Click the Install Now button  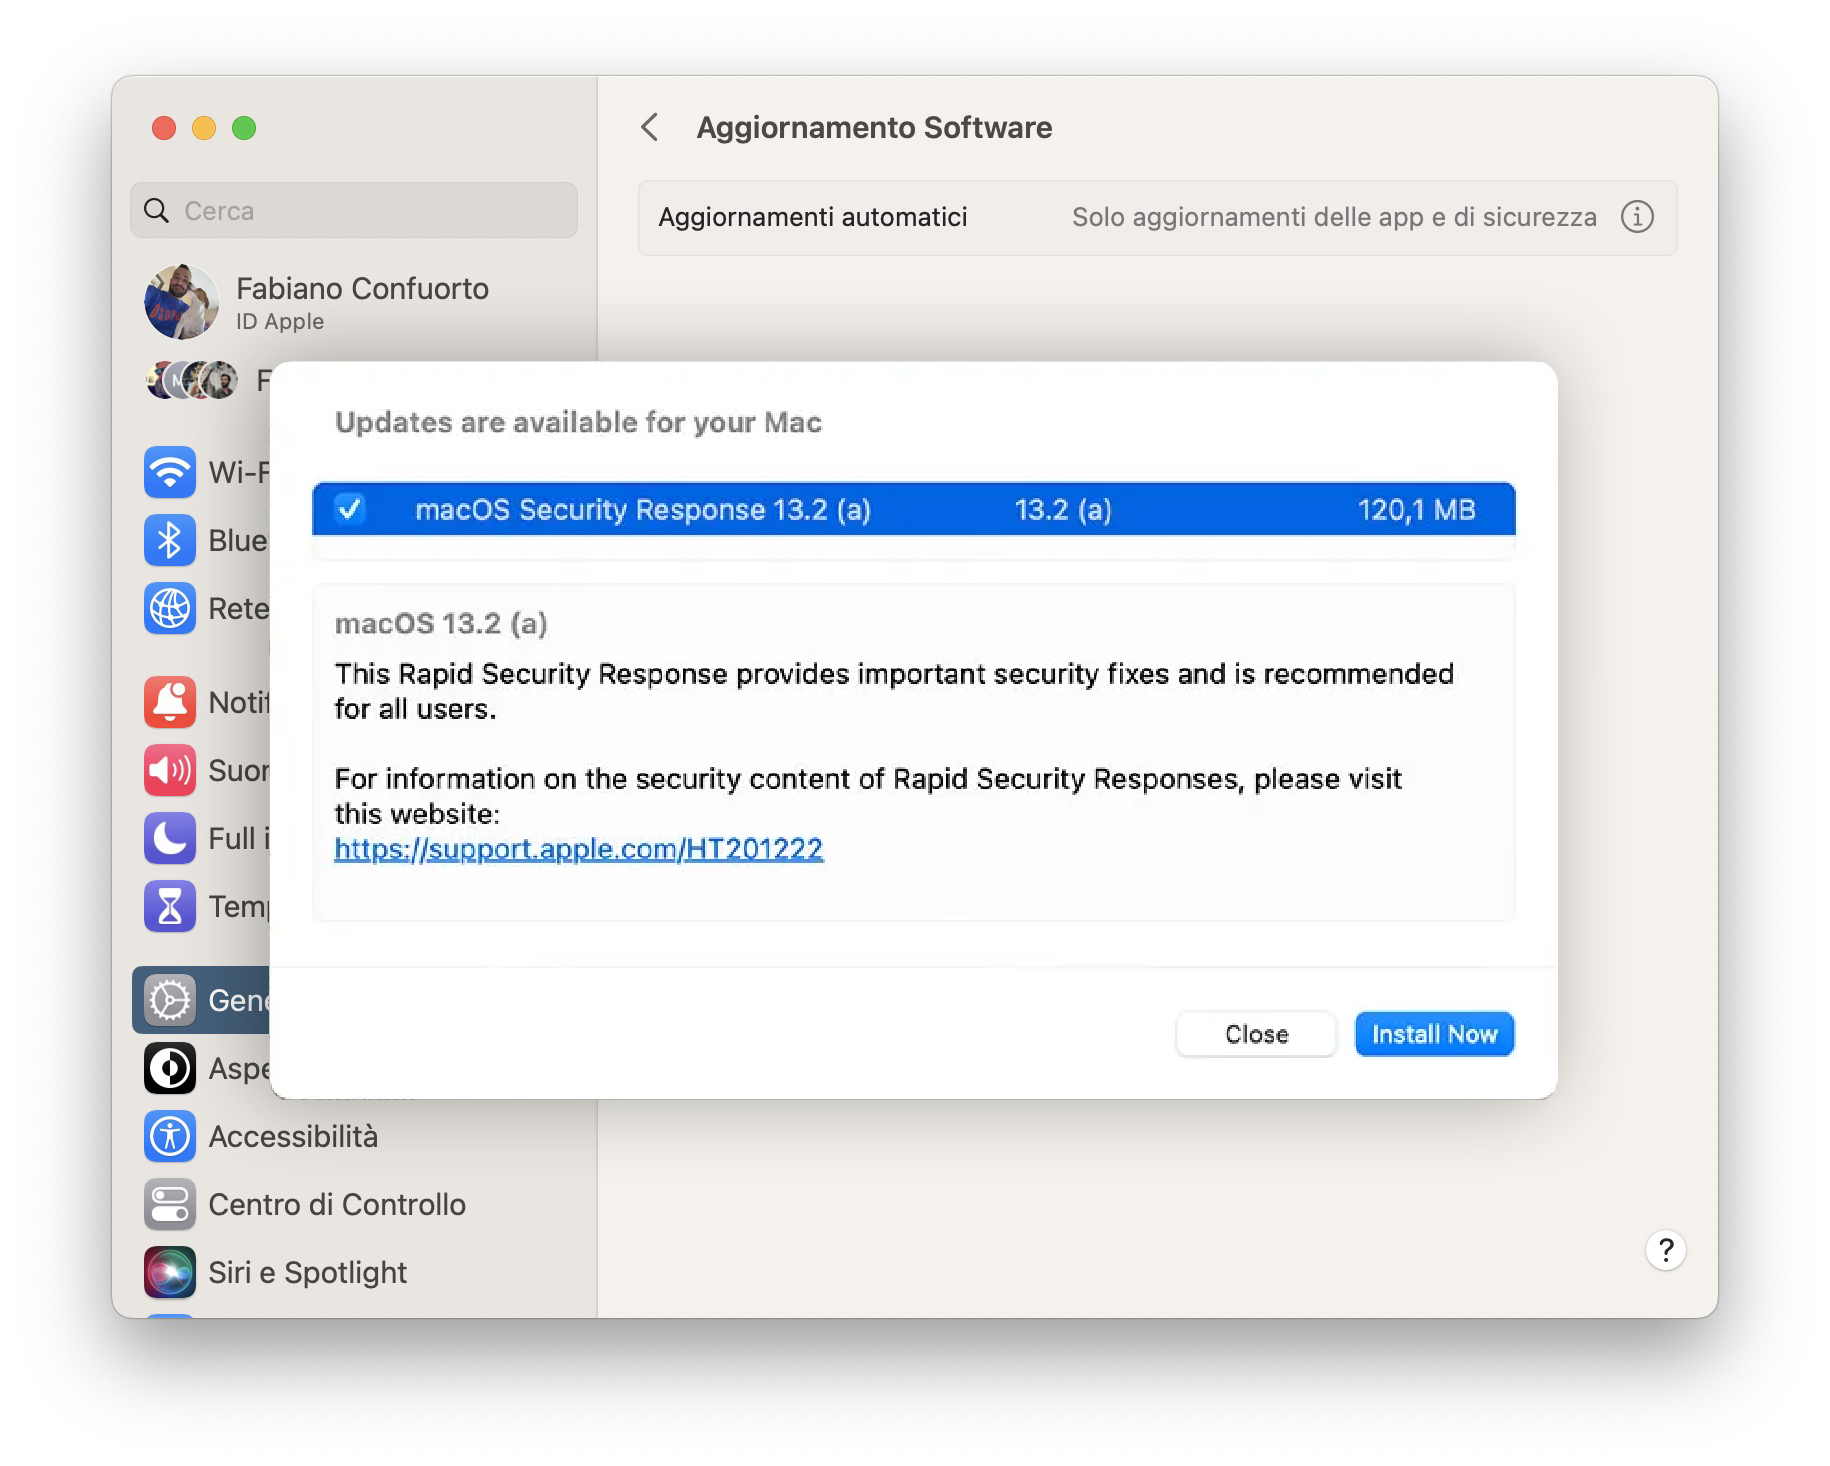pyautogui.click(x=1434, y=1034)
